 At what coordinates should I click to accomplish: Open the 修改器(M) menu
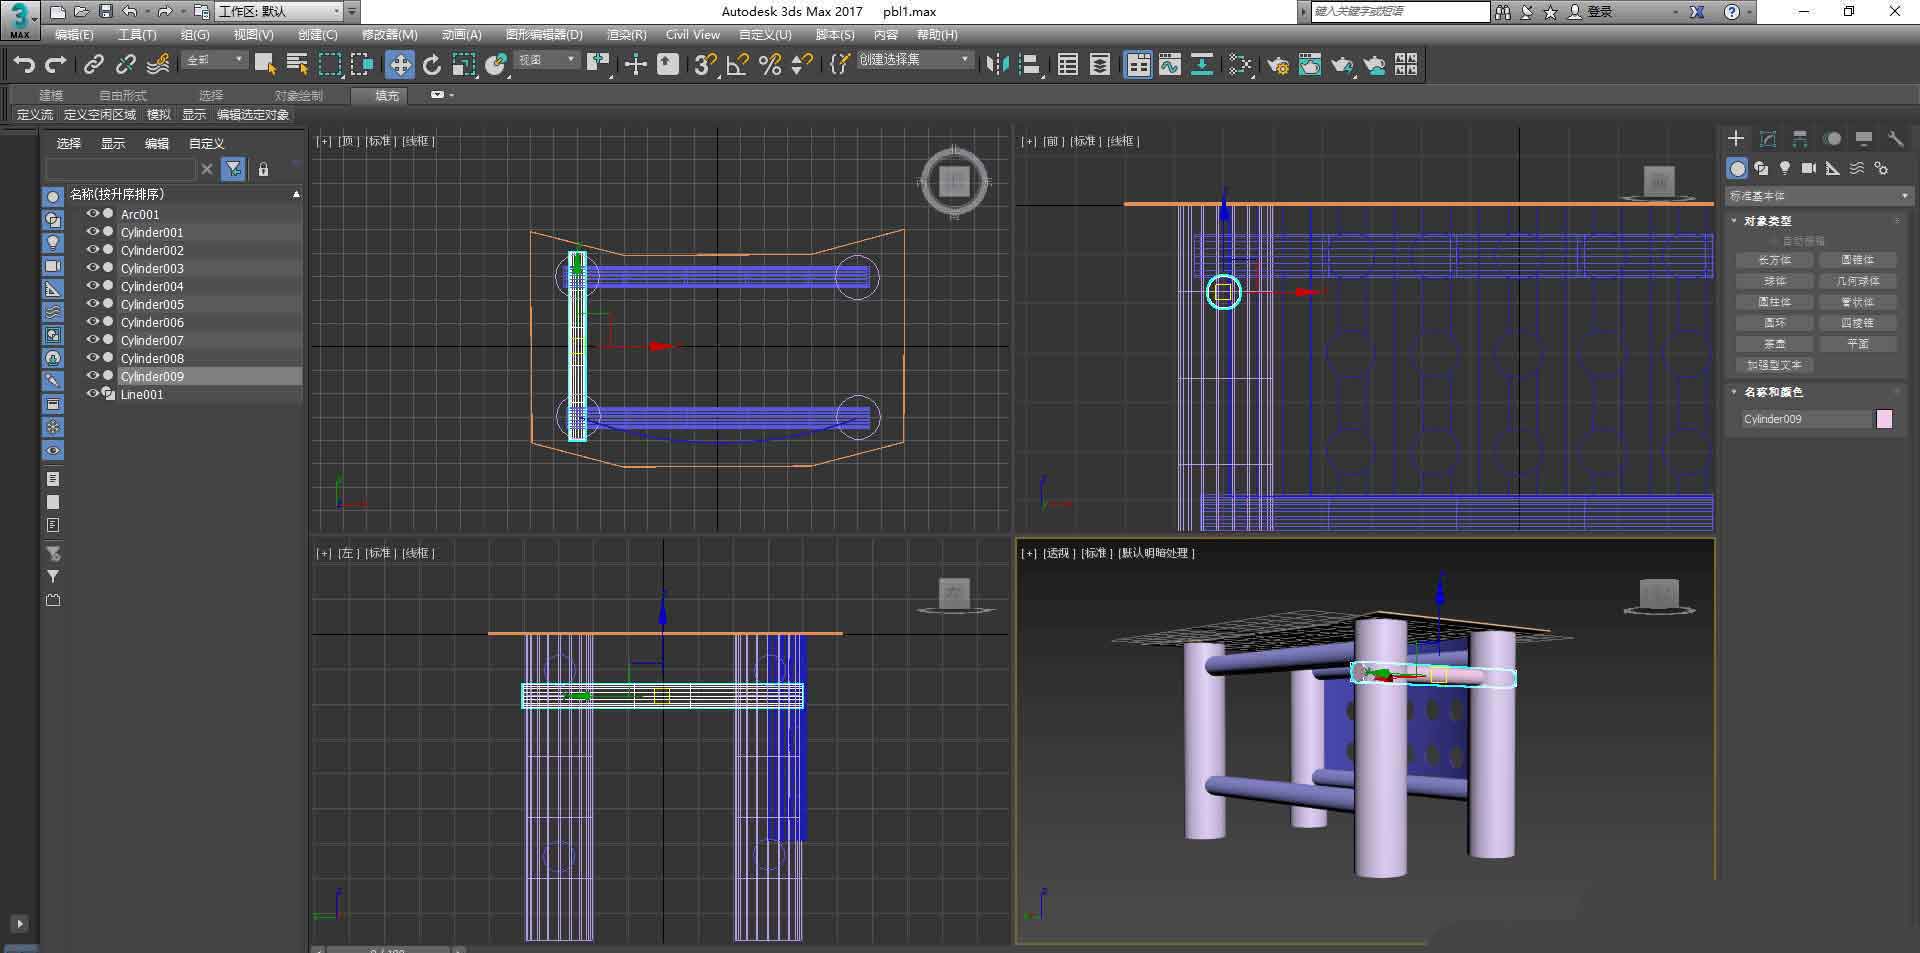point(389,34)
